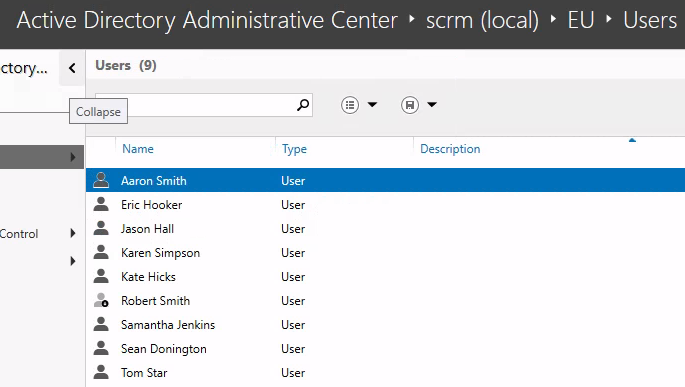Click the scrm (local) breadcrumb
Image resolution: width=685 pixels, height=387 pixels.
tap(482, 20)
